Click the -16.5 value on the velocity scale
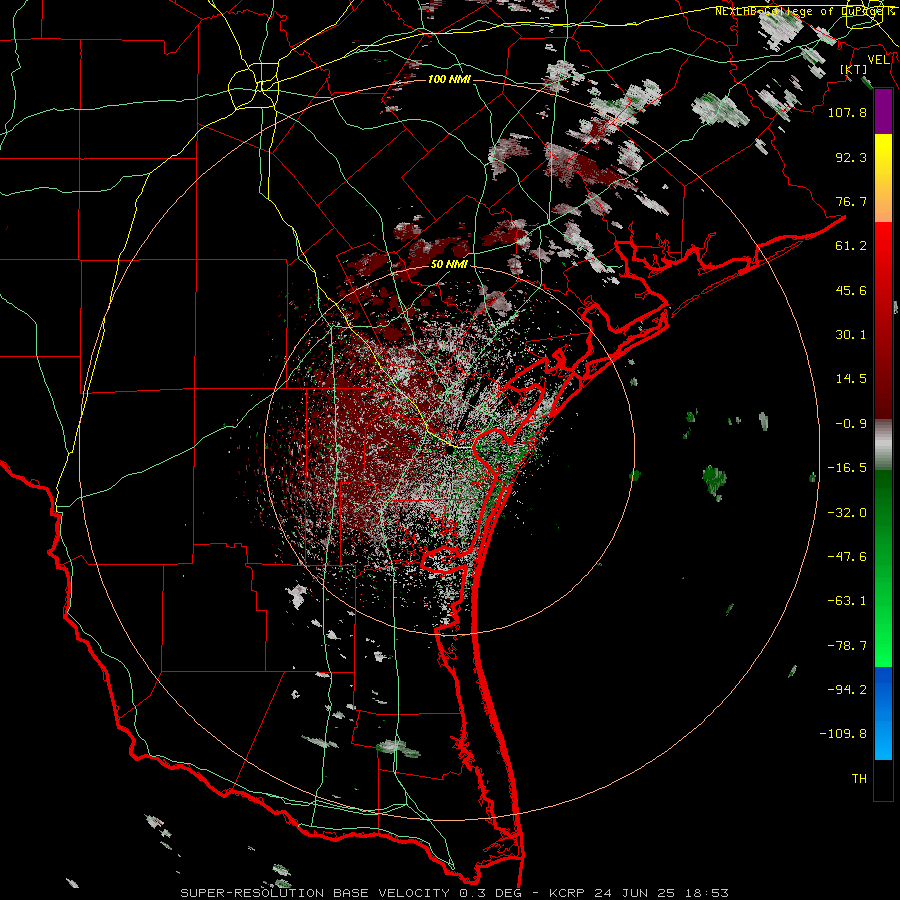Image resolution: width=900 pixels, height=900 pixels. point(847,468)
